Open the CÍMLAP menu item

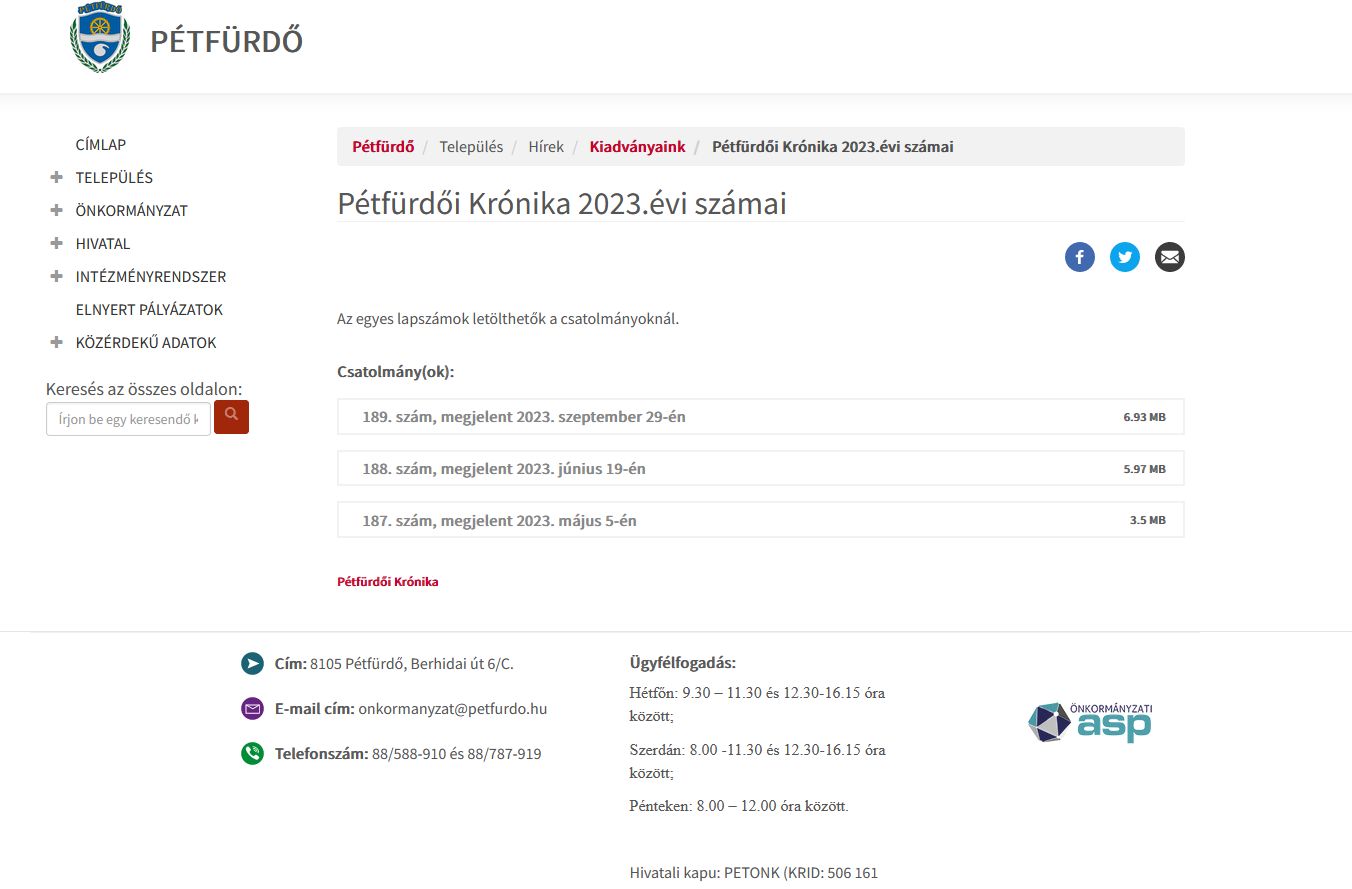point(101,145)
